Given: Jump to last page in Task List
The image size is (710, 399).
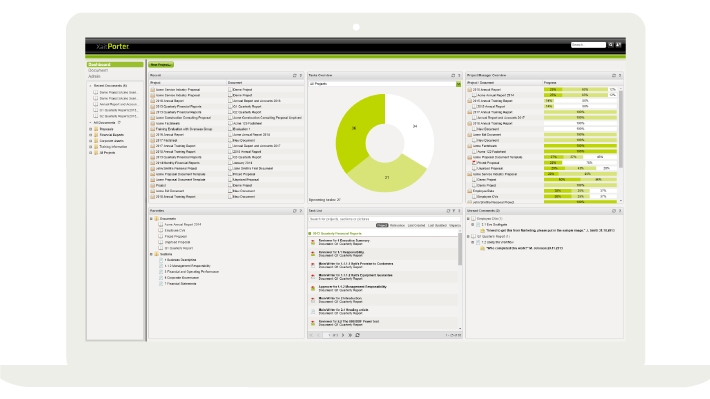Looking at the screenshot, I should pyautogui.click(x=350, y=335).
